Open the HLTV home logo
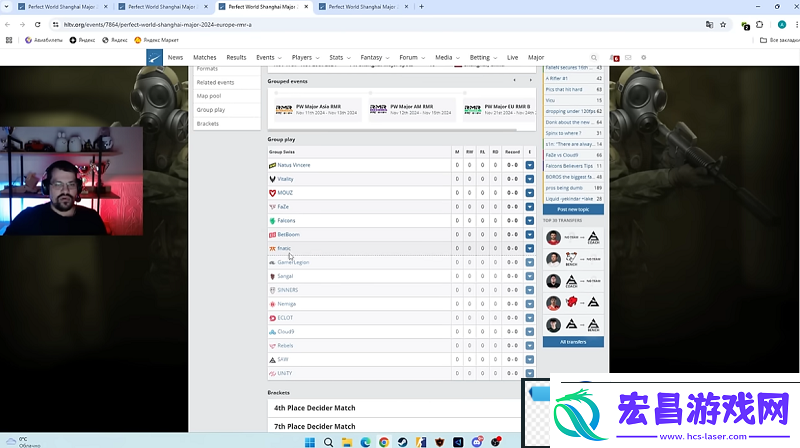 click(155, 58)
